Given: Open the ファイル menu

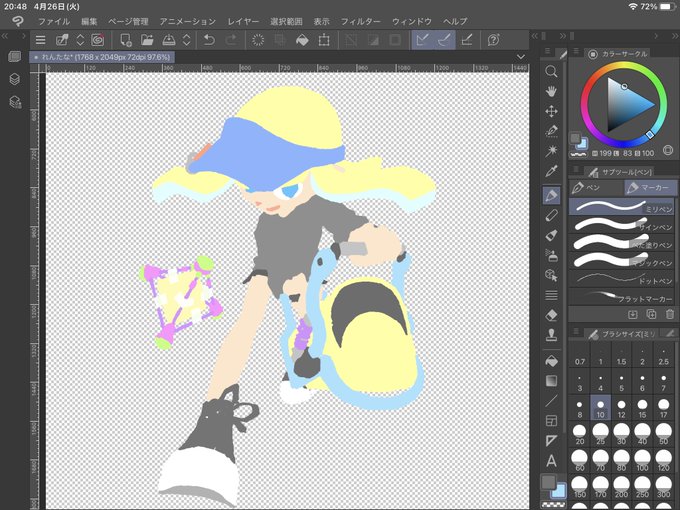Looking at the screenshot, I should [x=54, y=21].
